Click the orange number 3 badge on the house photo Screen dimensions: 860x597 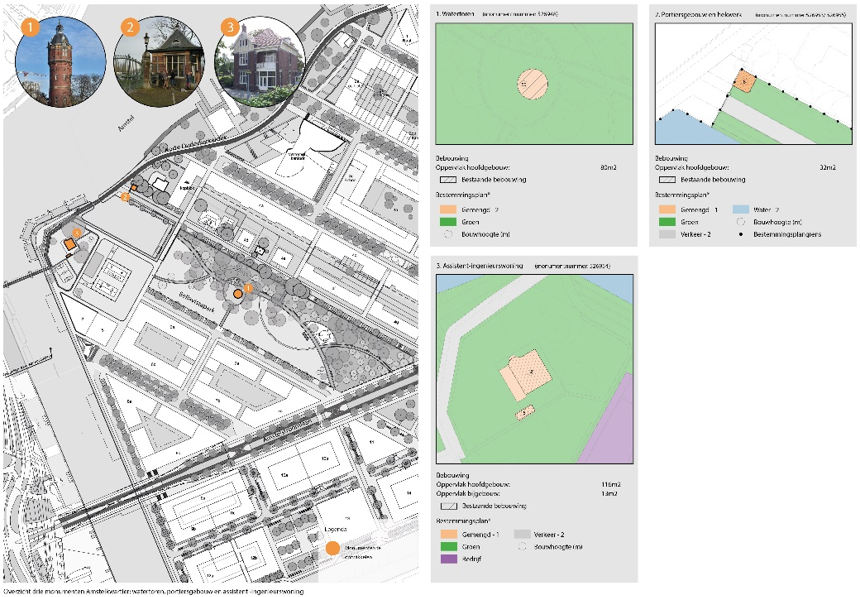pos(231,27)
